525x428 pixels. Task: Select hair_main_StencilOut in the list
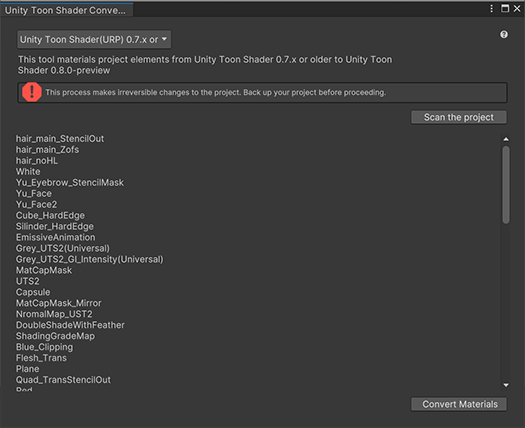(60, 139)
